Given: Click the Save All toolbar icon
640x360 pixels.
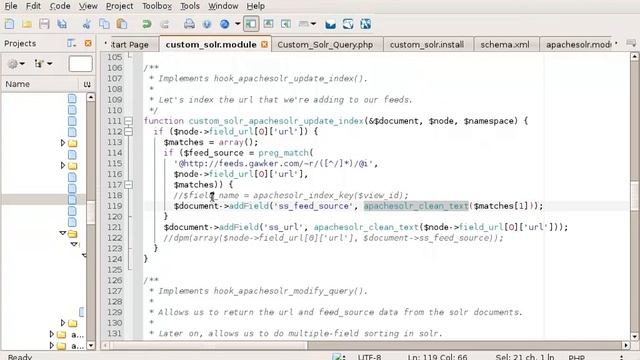Looking at the screenshot, I should click(62, 24).
